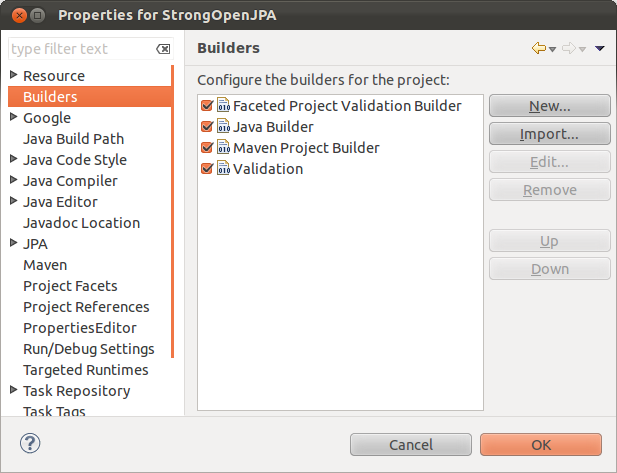Clear the filter text field icon
This screenshot has width=617, height=473.
pos(163,49)
